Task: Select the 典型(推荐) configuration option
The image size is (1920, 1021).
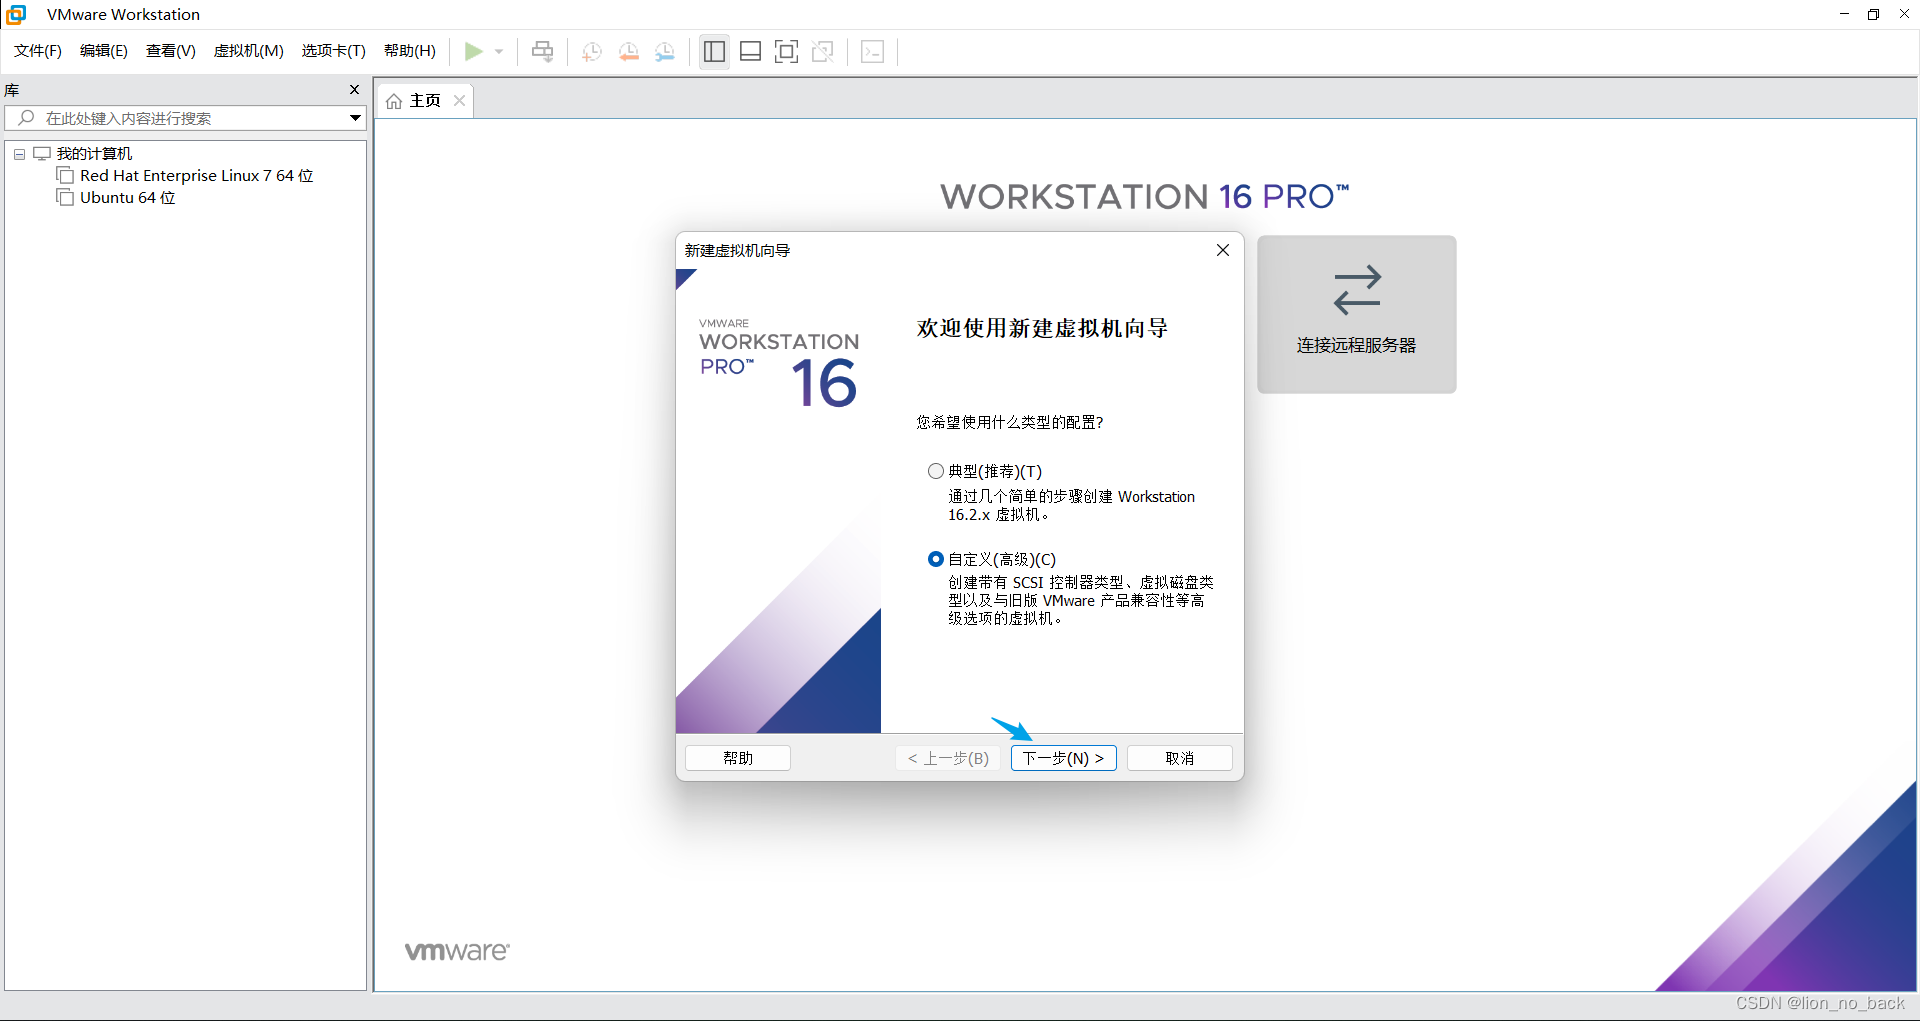Action: click(936, 471)
